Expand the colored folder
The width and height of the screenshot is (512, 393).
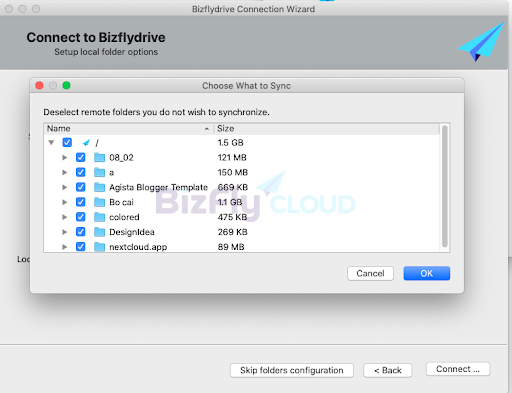coord(65,217)
